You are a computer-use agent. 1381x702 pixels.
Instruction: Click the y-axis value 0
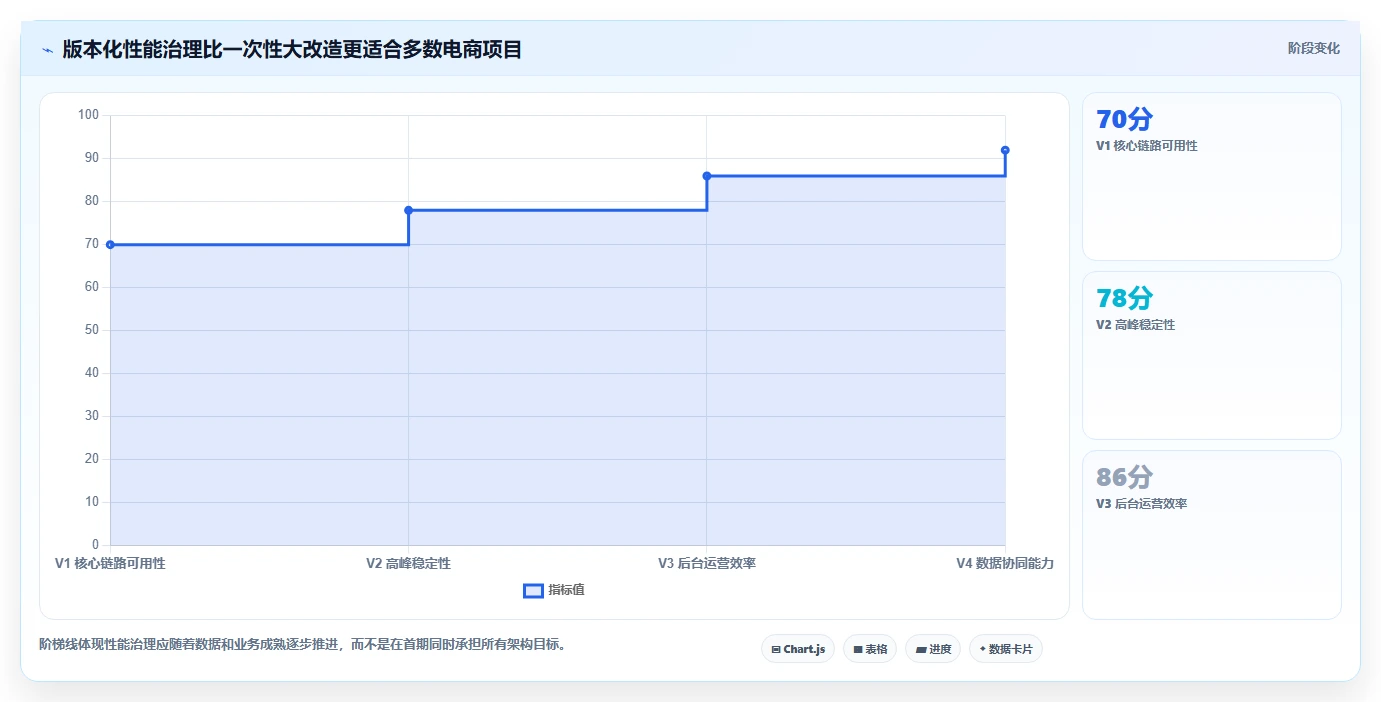pos(95,545)
